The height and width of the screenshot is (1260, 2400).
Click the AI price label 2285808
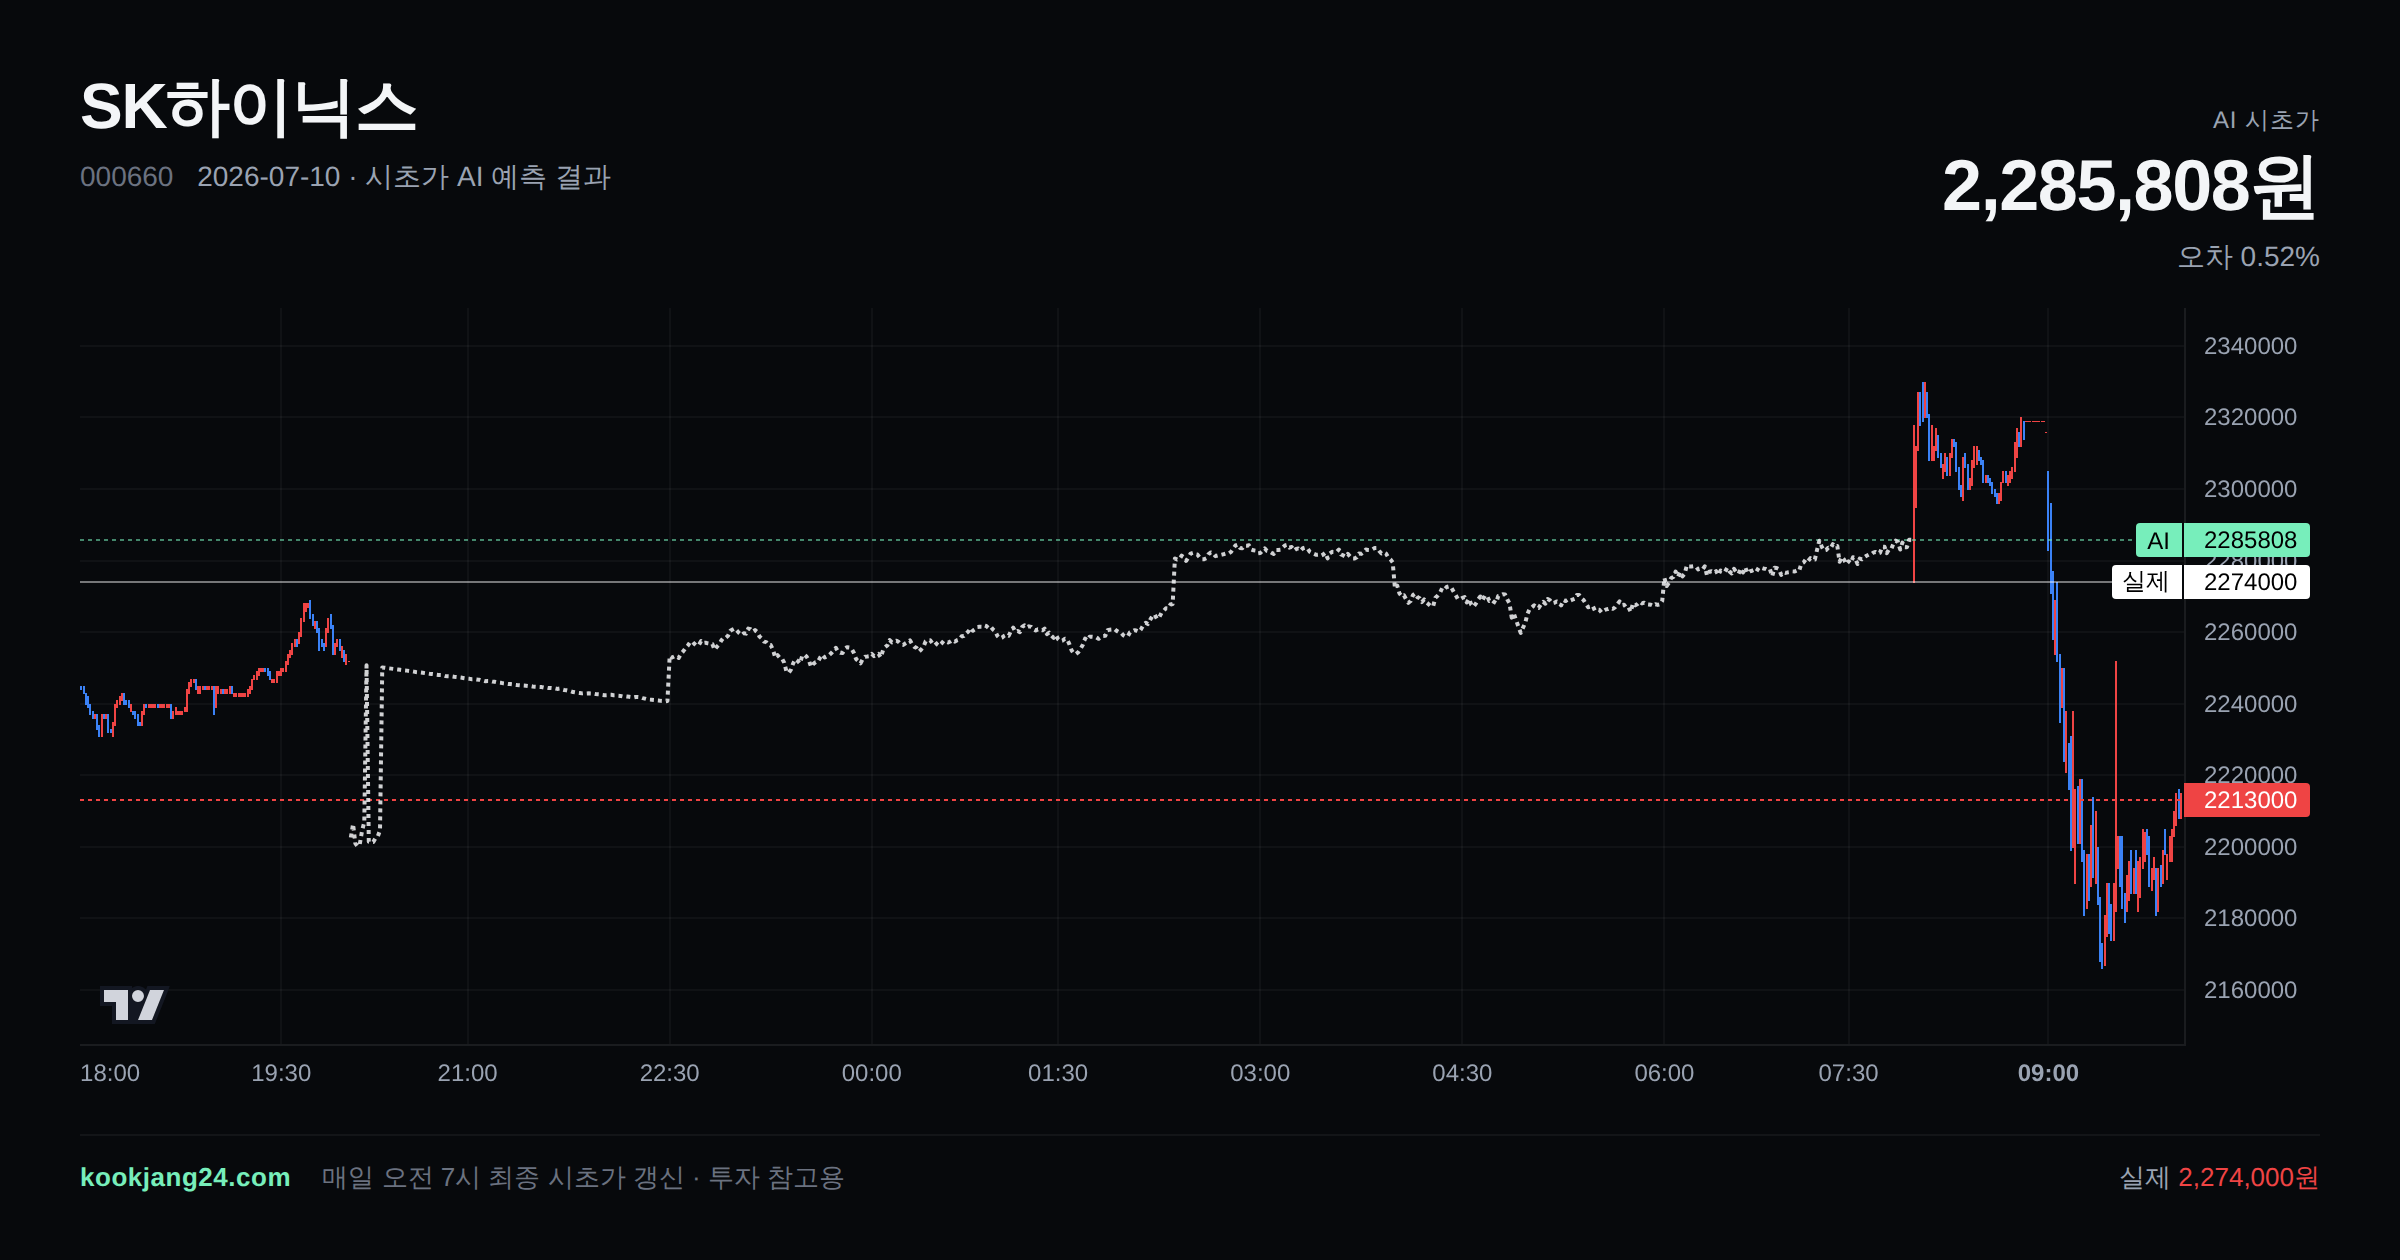pos(2246,540)
